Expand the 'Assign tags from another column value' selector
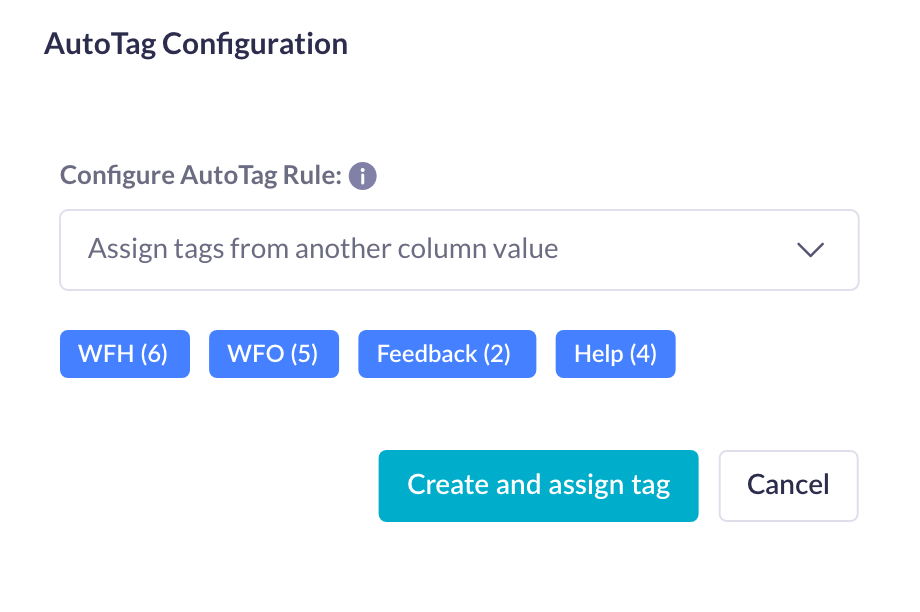Image resolution: width=920 pixels, height=612 pixels. 459,249
